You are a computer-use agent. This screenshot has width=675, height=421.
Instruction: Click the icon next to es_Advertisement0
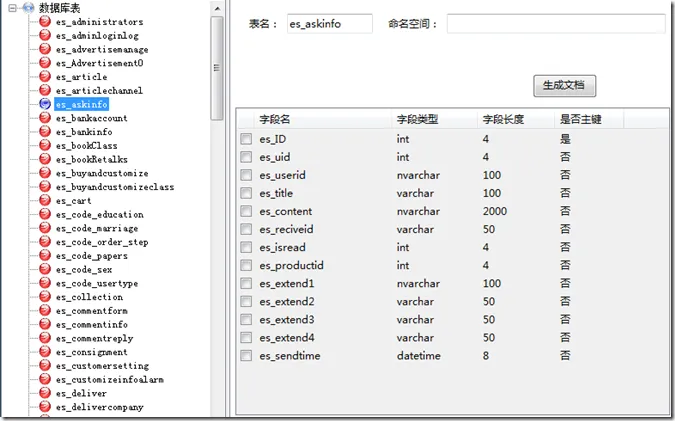pyautogui.click(x=45, y=62)
